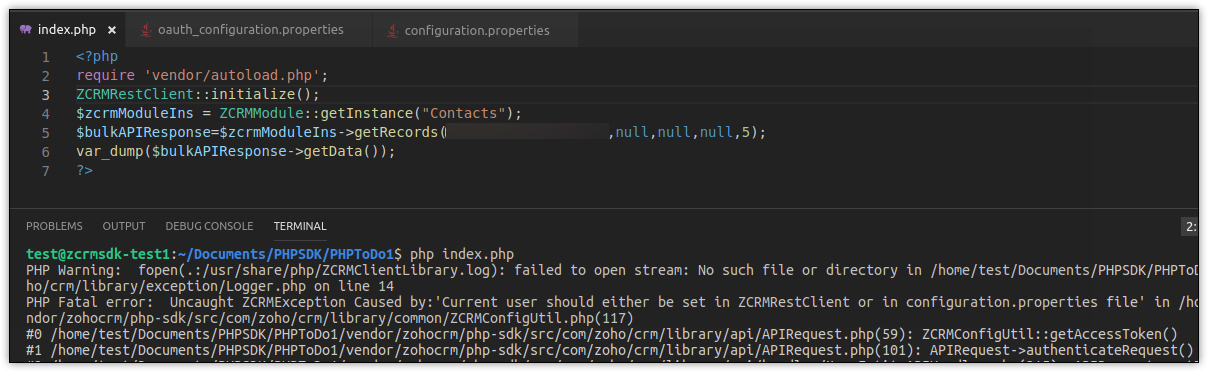Switch to the oauth_configuration.properties tab
The height and width of the screenshot is (372, 1208).
[x=245, y=30]
